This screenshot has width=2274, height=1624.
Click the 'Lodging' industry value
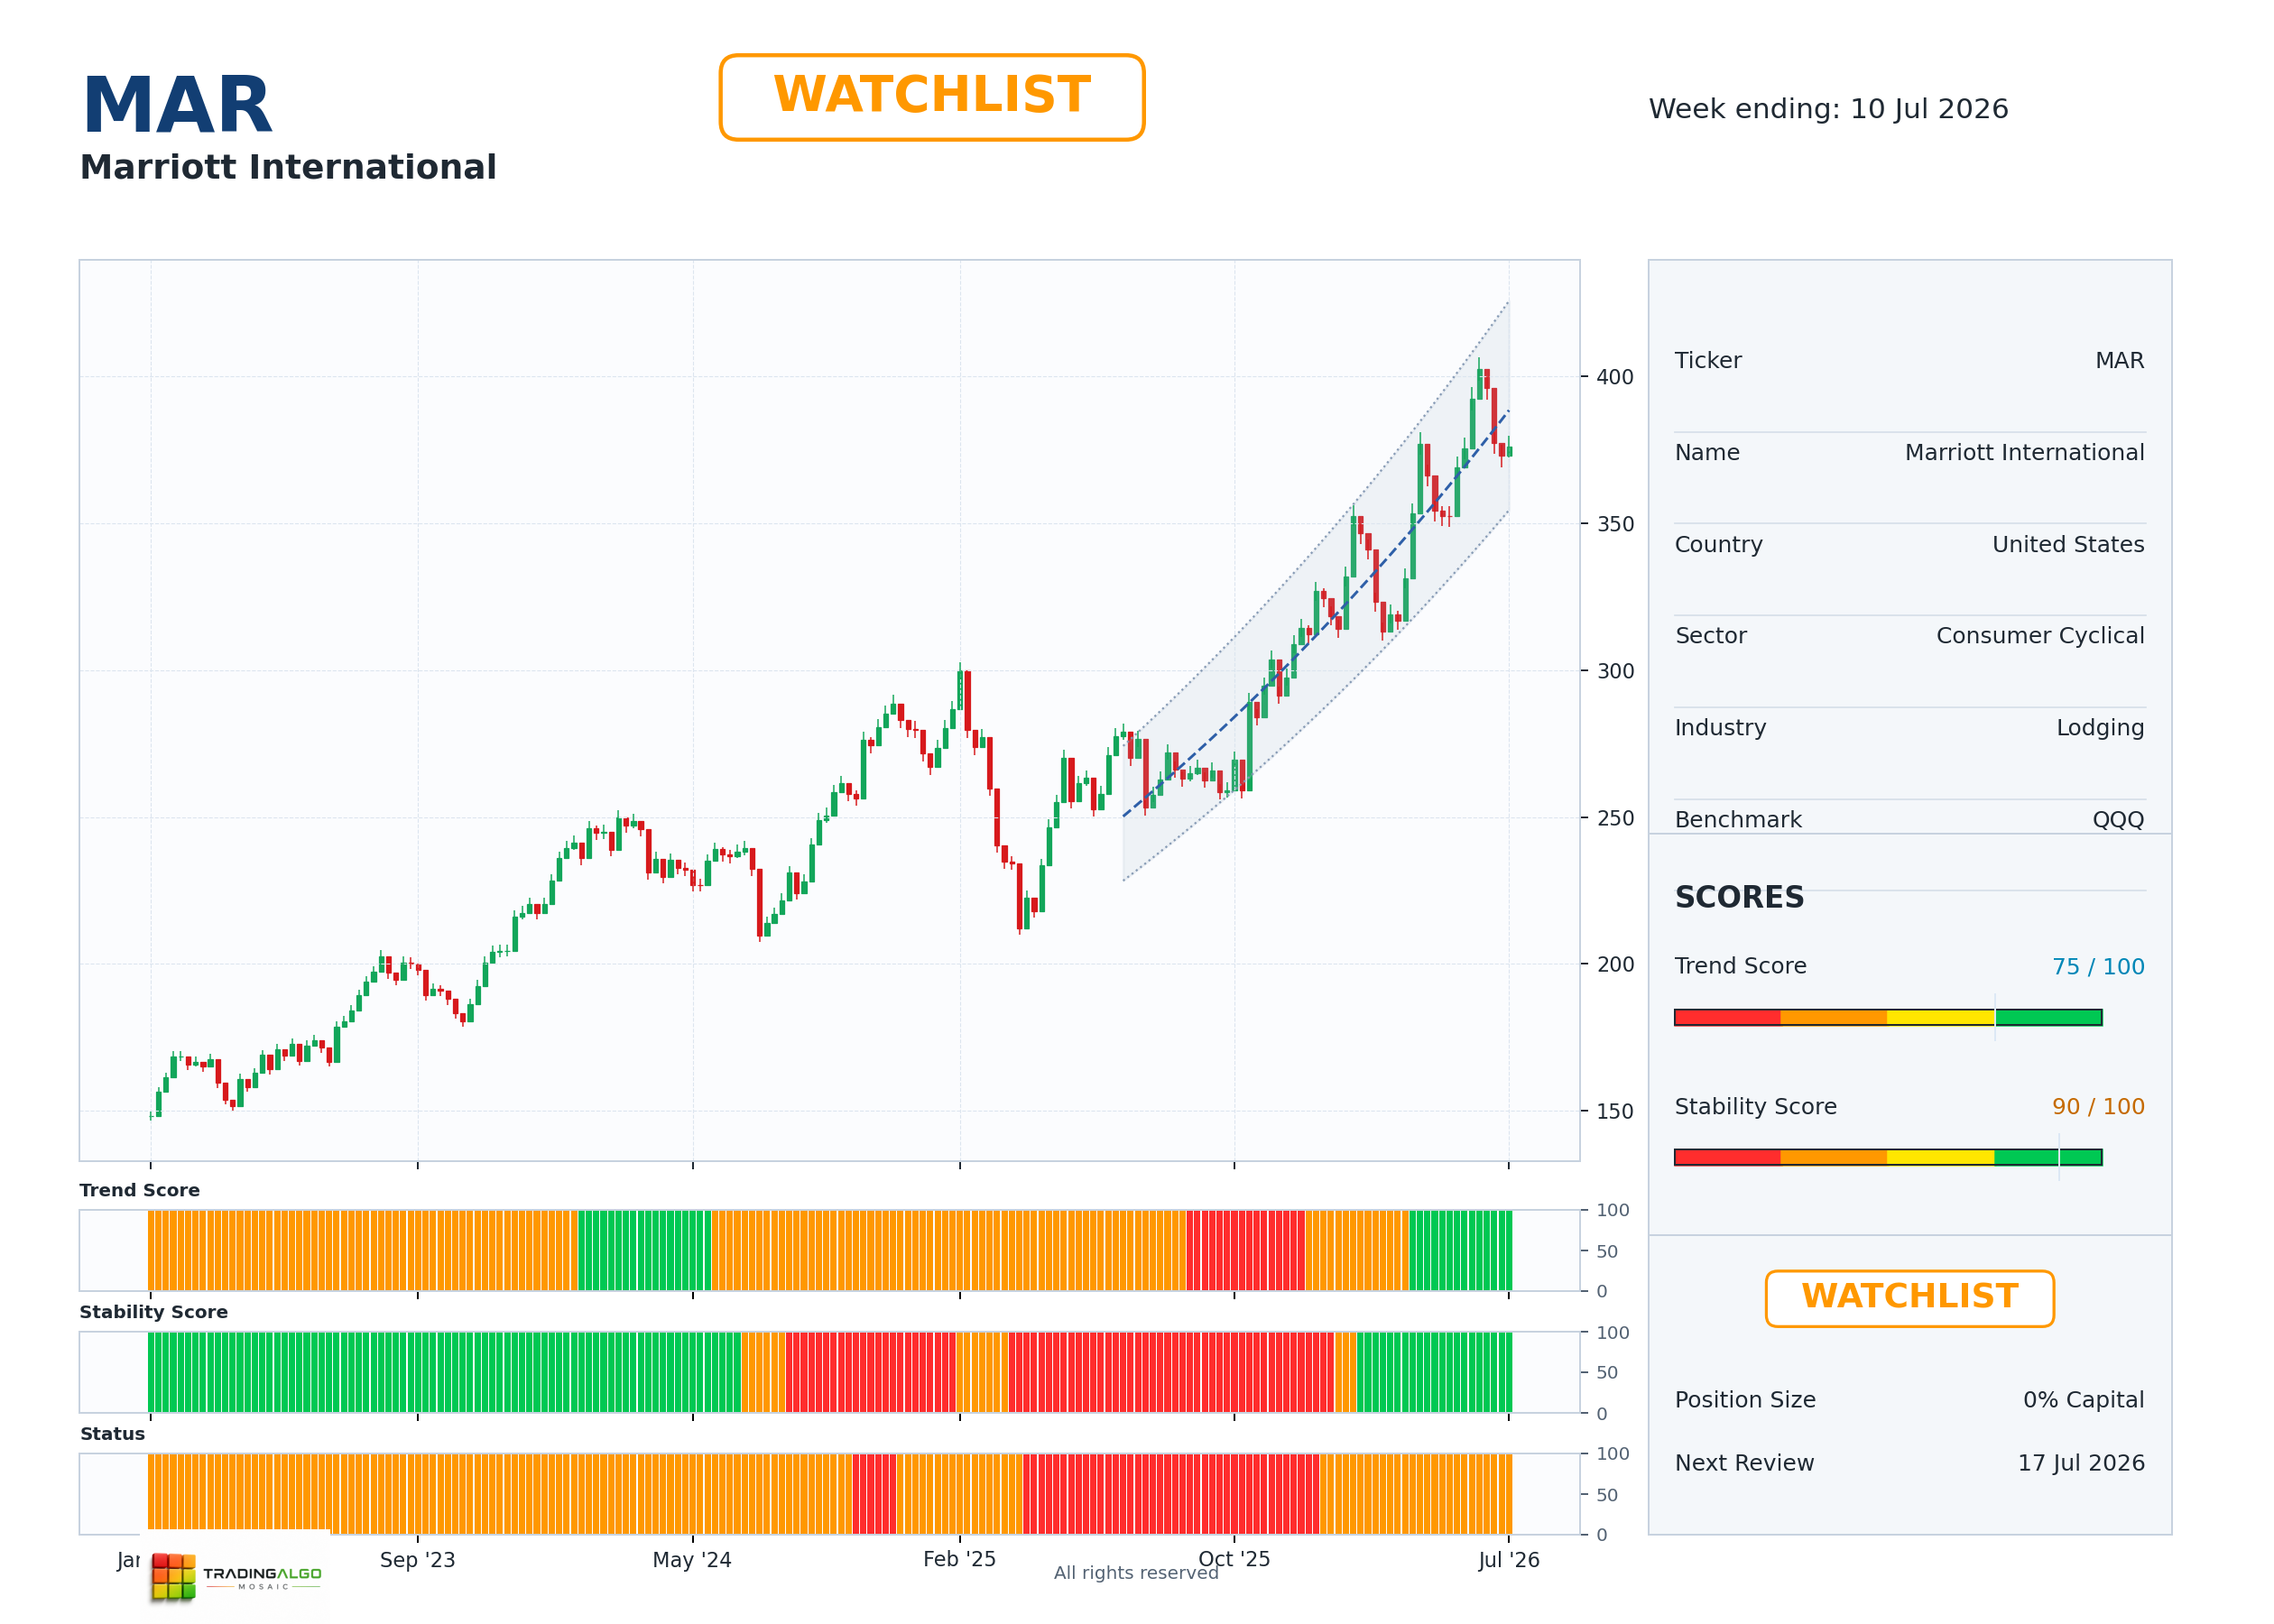tap(2100, 727)
